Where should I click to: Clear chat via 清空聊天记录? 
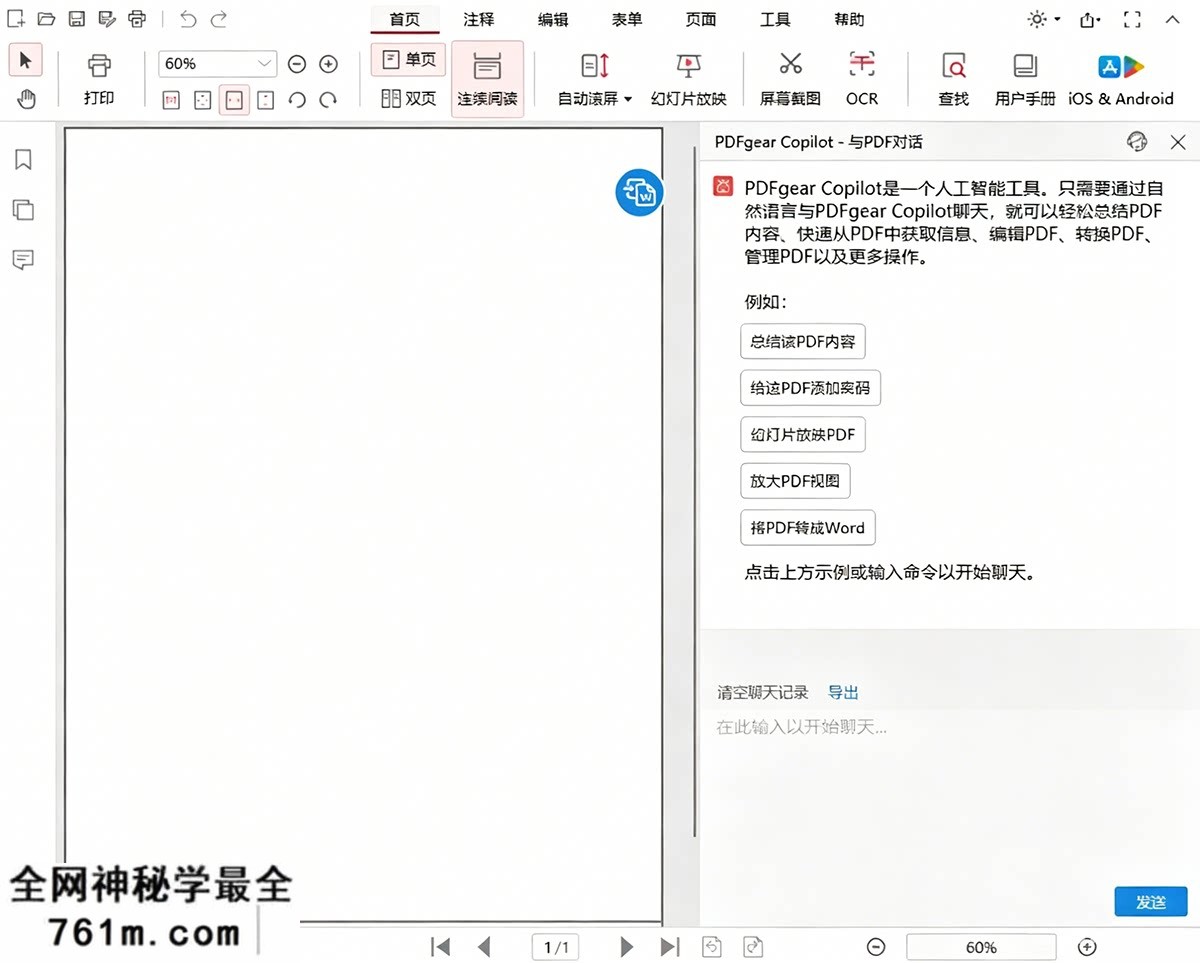click(x=762, y=692)
